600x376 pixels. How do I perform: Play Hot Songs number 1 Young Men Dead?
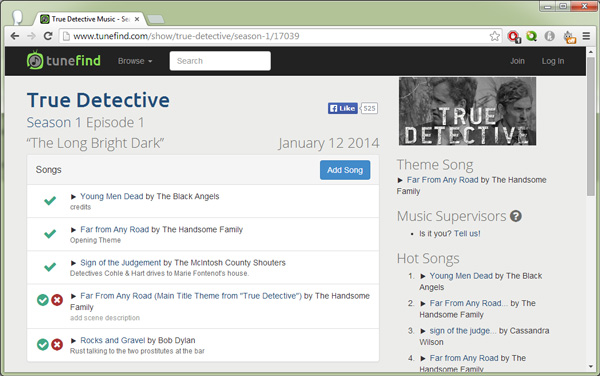[x=423, y=276]
